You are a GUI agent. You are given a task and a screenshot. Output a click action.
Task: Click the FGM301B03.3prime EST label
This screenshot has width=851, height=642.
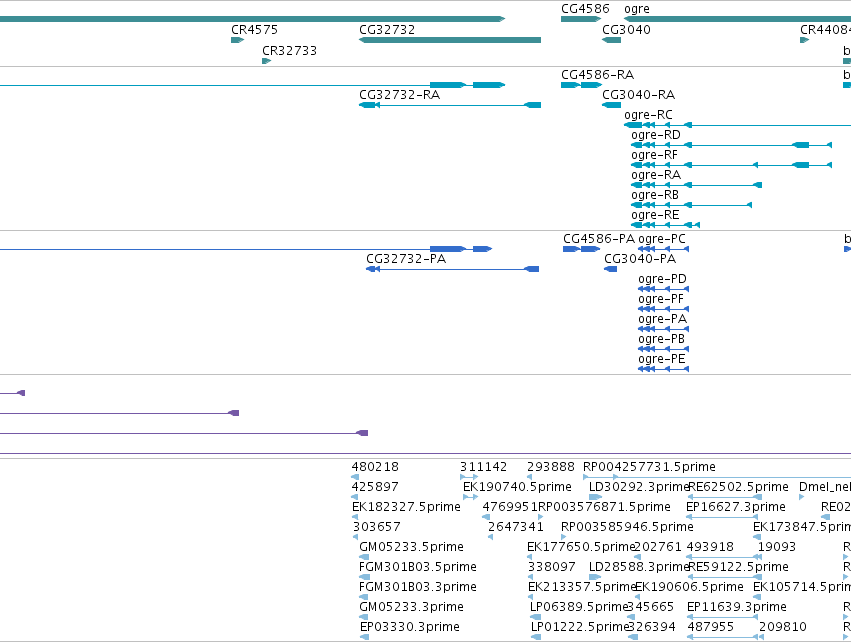click(x=418, y=587)
